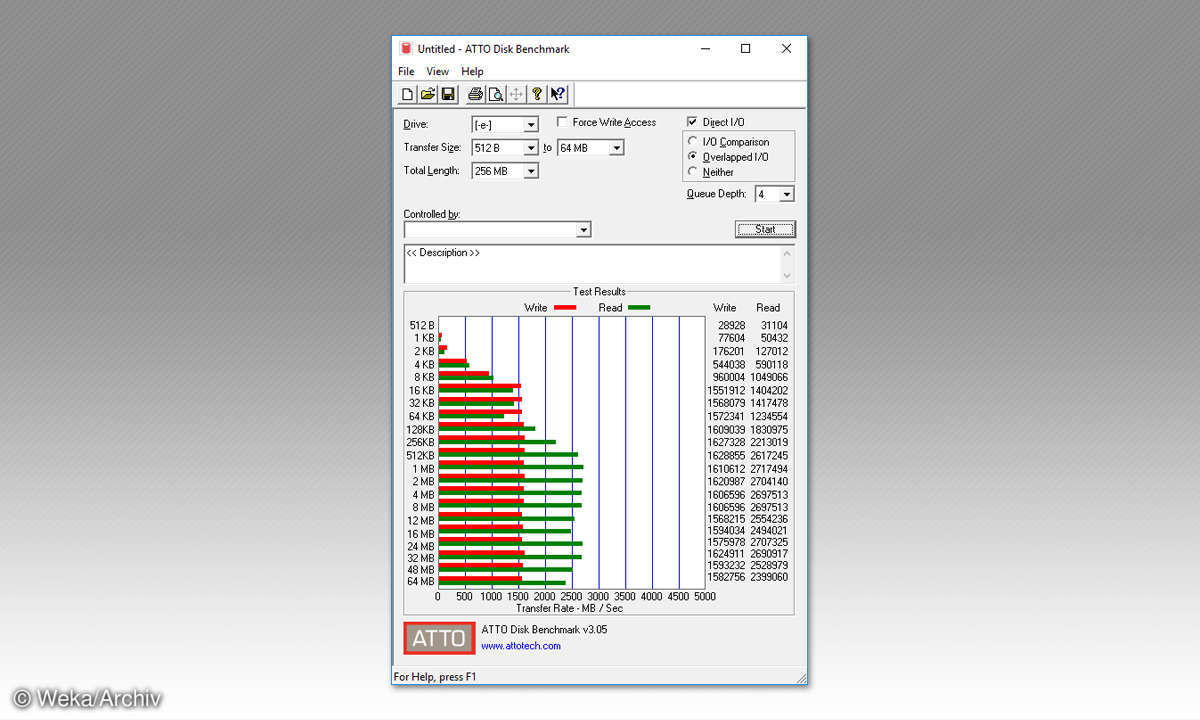Open a saved benchmark file icon
1200x720 pixels.
coord(427,94)
